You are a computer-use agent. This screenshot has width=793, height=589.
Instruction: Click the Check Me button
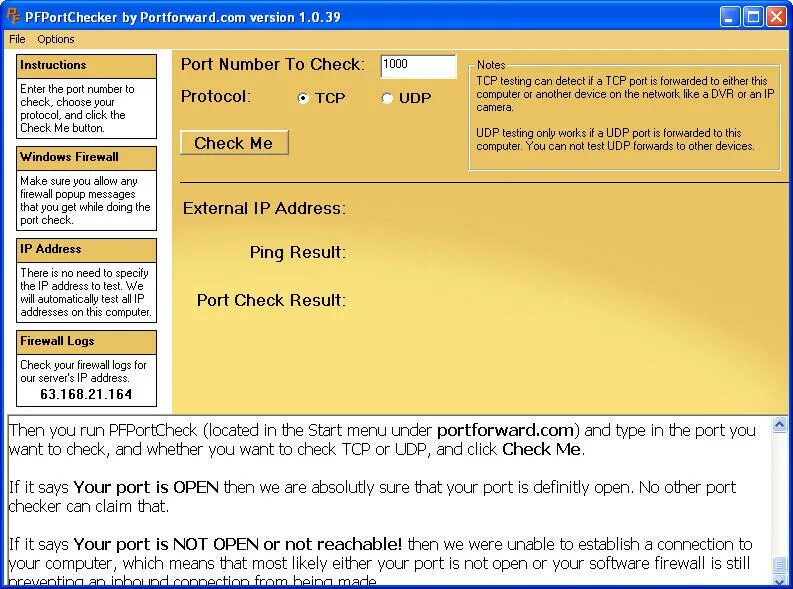click(x=234, y=143)
